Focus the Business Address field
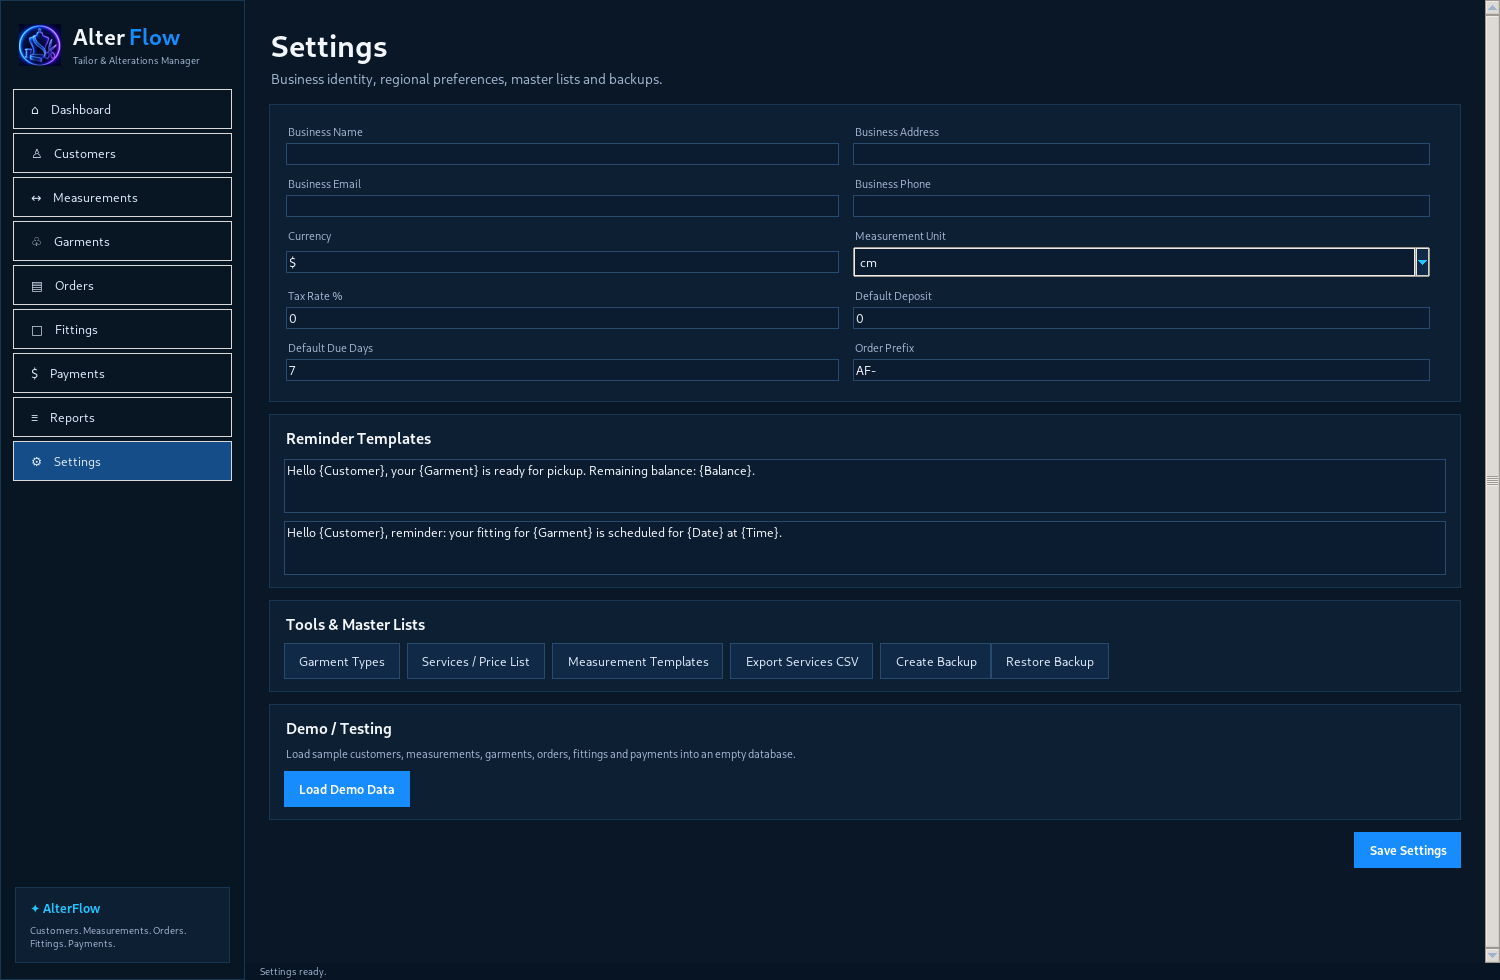This screenshot has height=980, width=1500. coord(1141,154)
